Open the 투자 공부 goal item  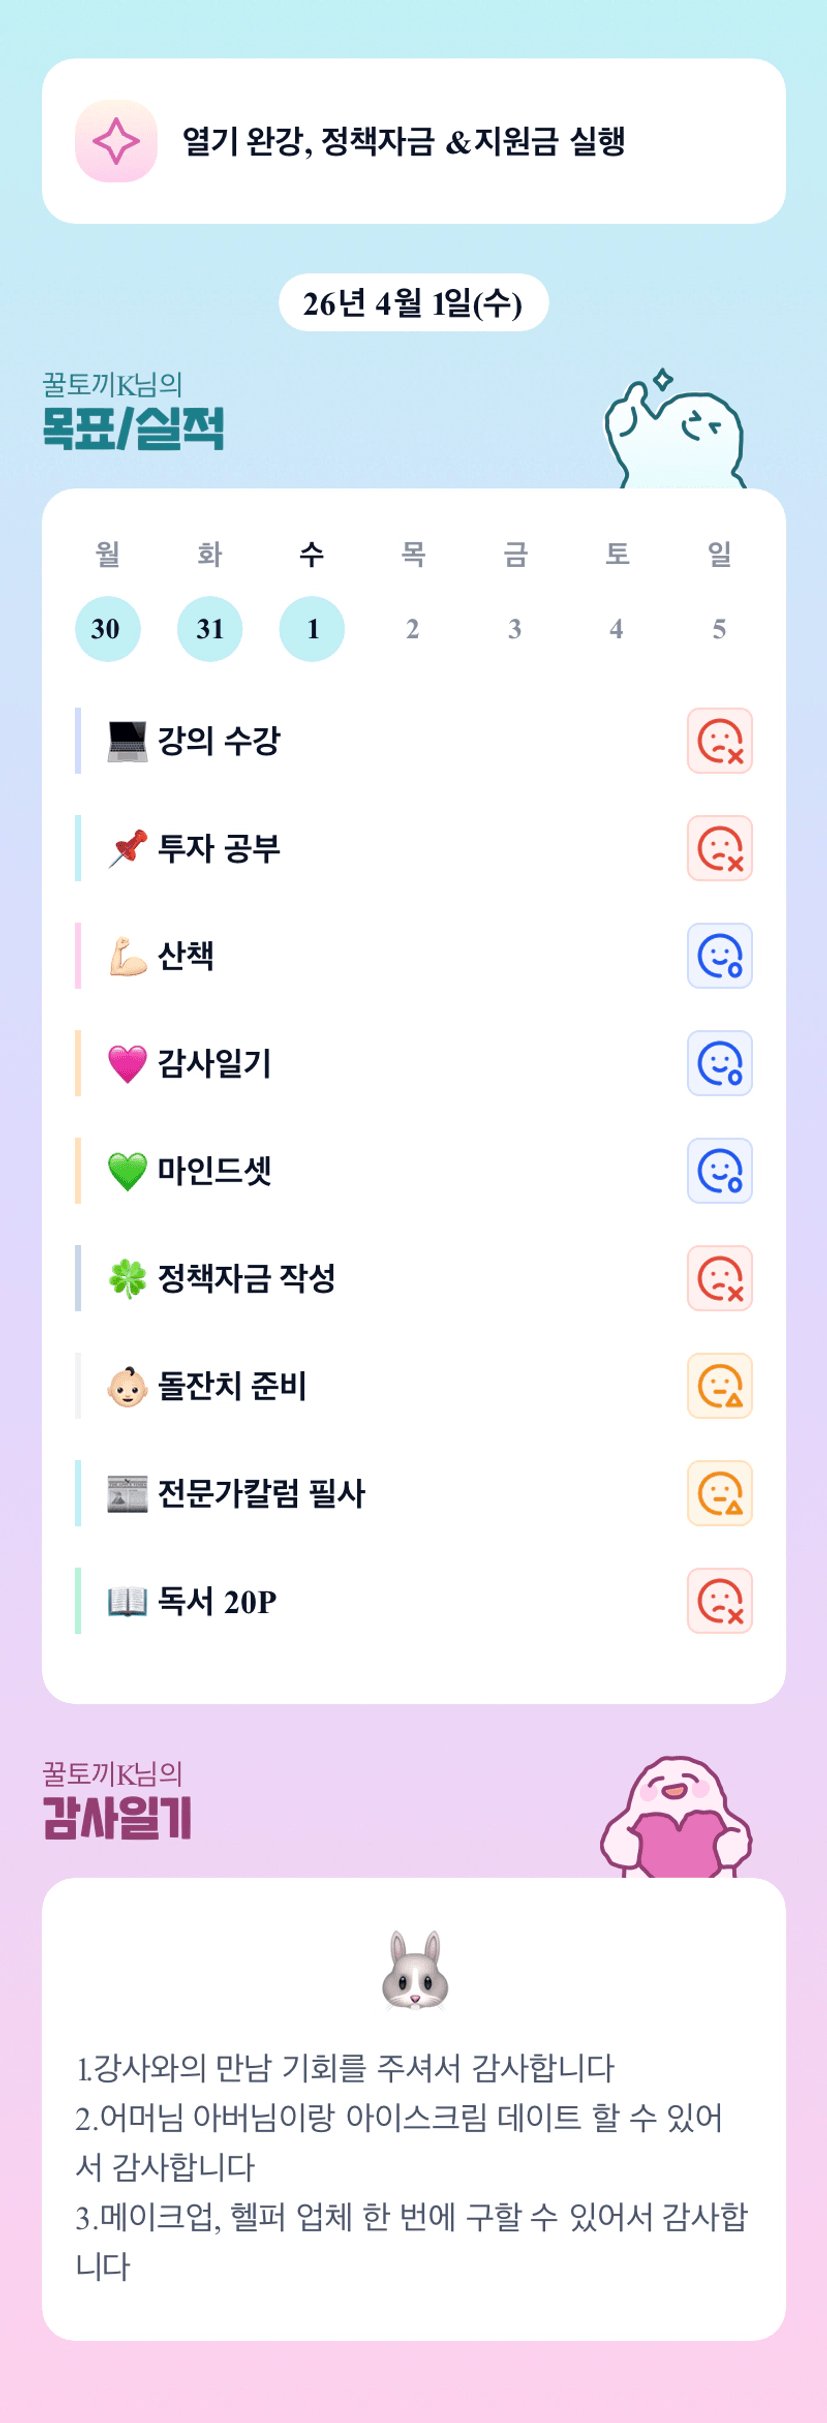(219, 849)
